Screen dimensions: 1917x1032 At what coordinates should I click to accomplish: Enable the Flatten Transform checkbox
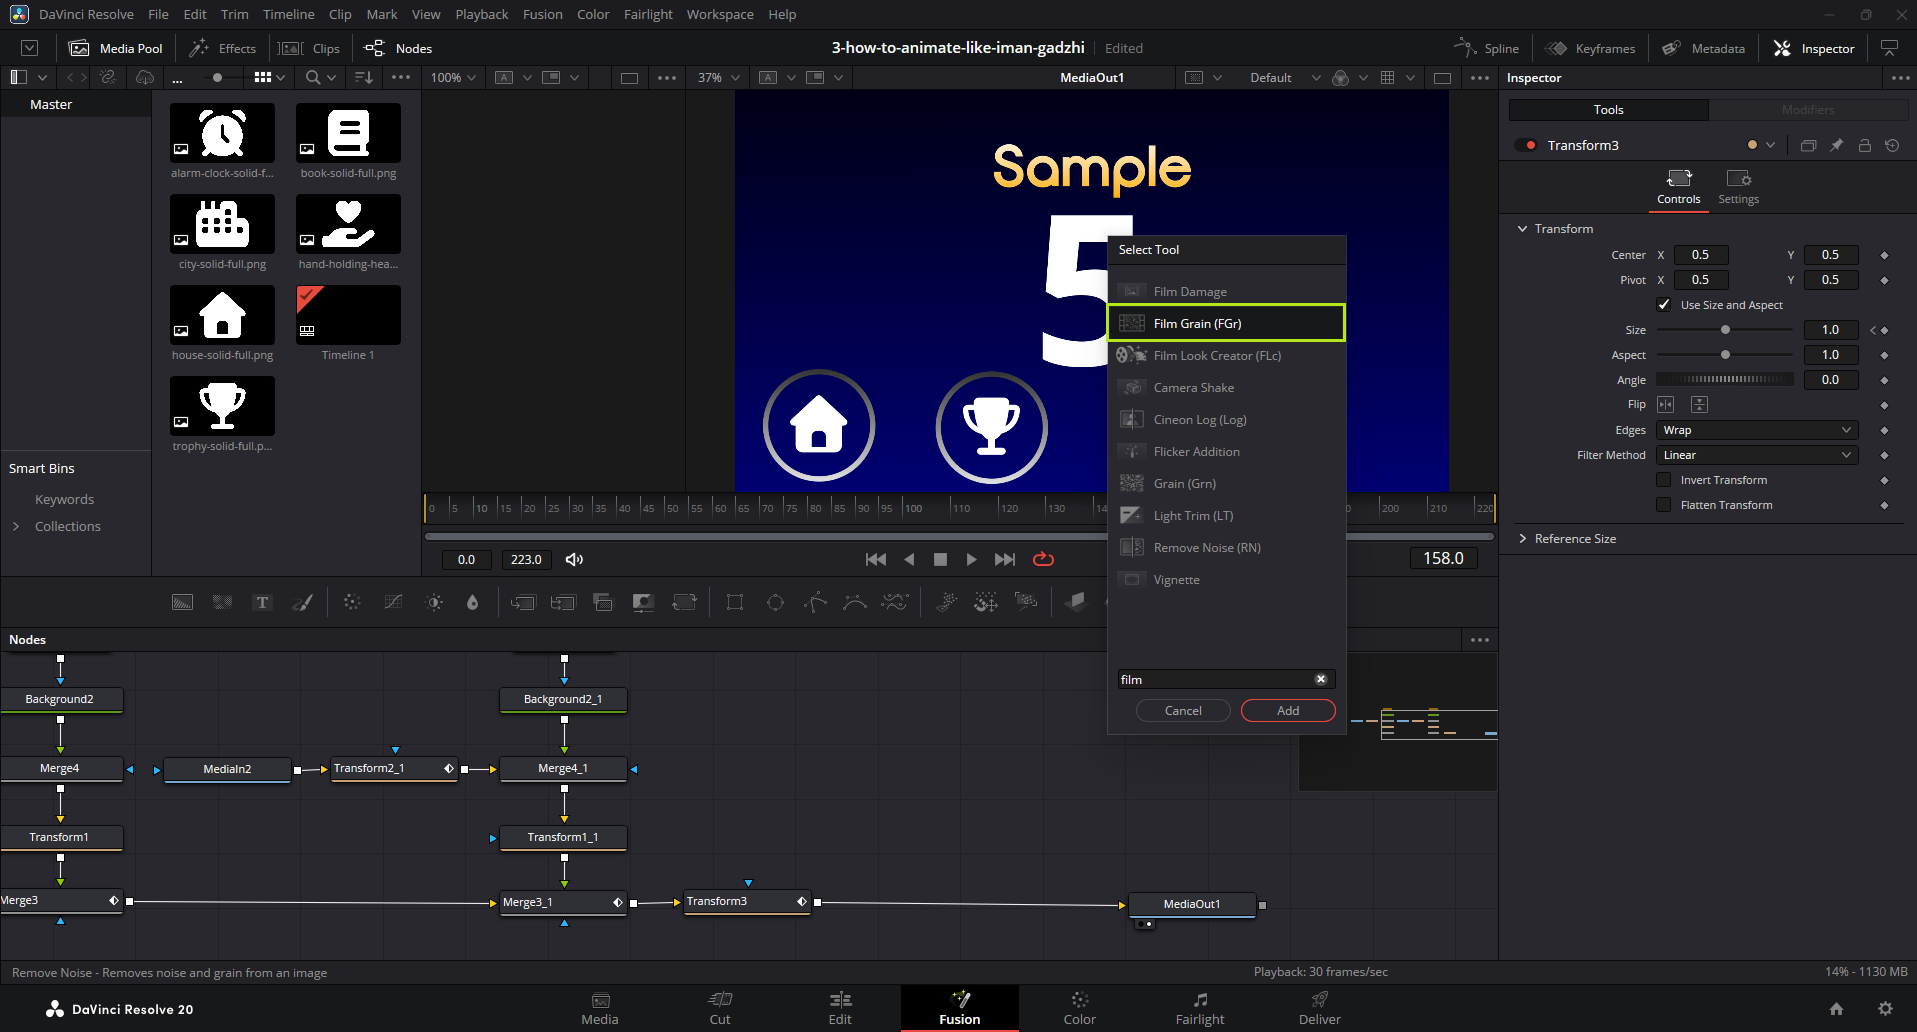[x=1664, y=505]
